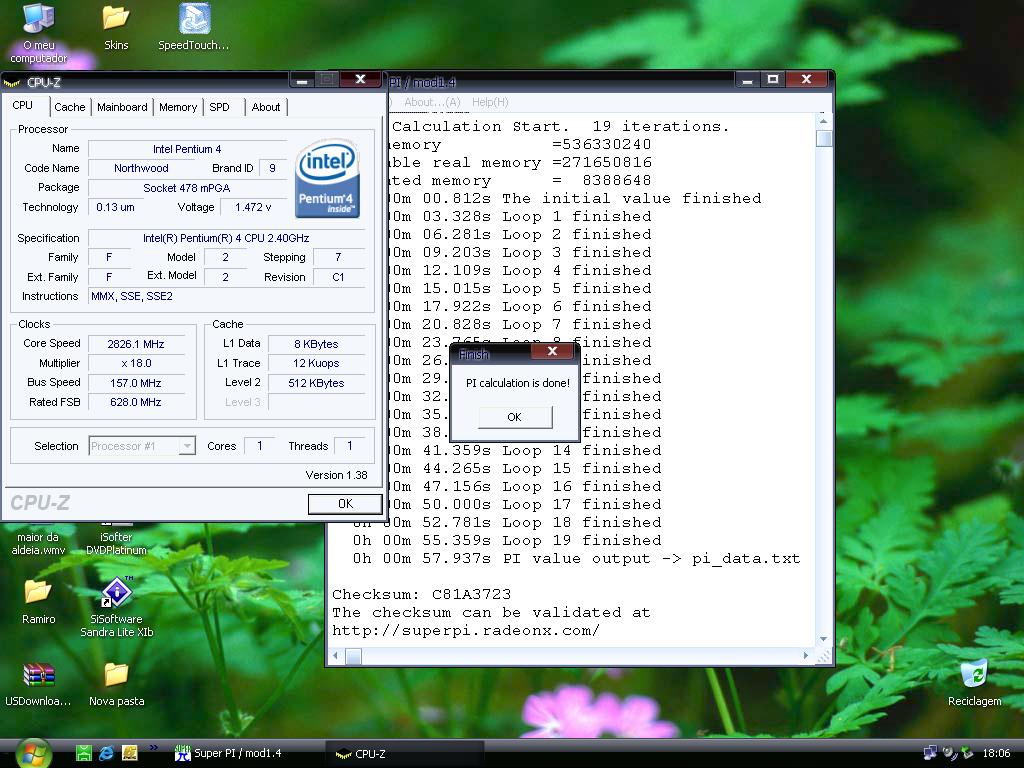Click the Package value 'Socket 478 mPGA'
Viewport: 1024px width, 768px height.
(x=187, y=187)
